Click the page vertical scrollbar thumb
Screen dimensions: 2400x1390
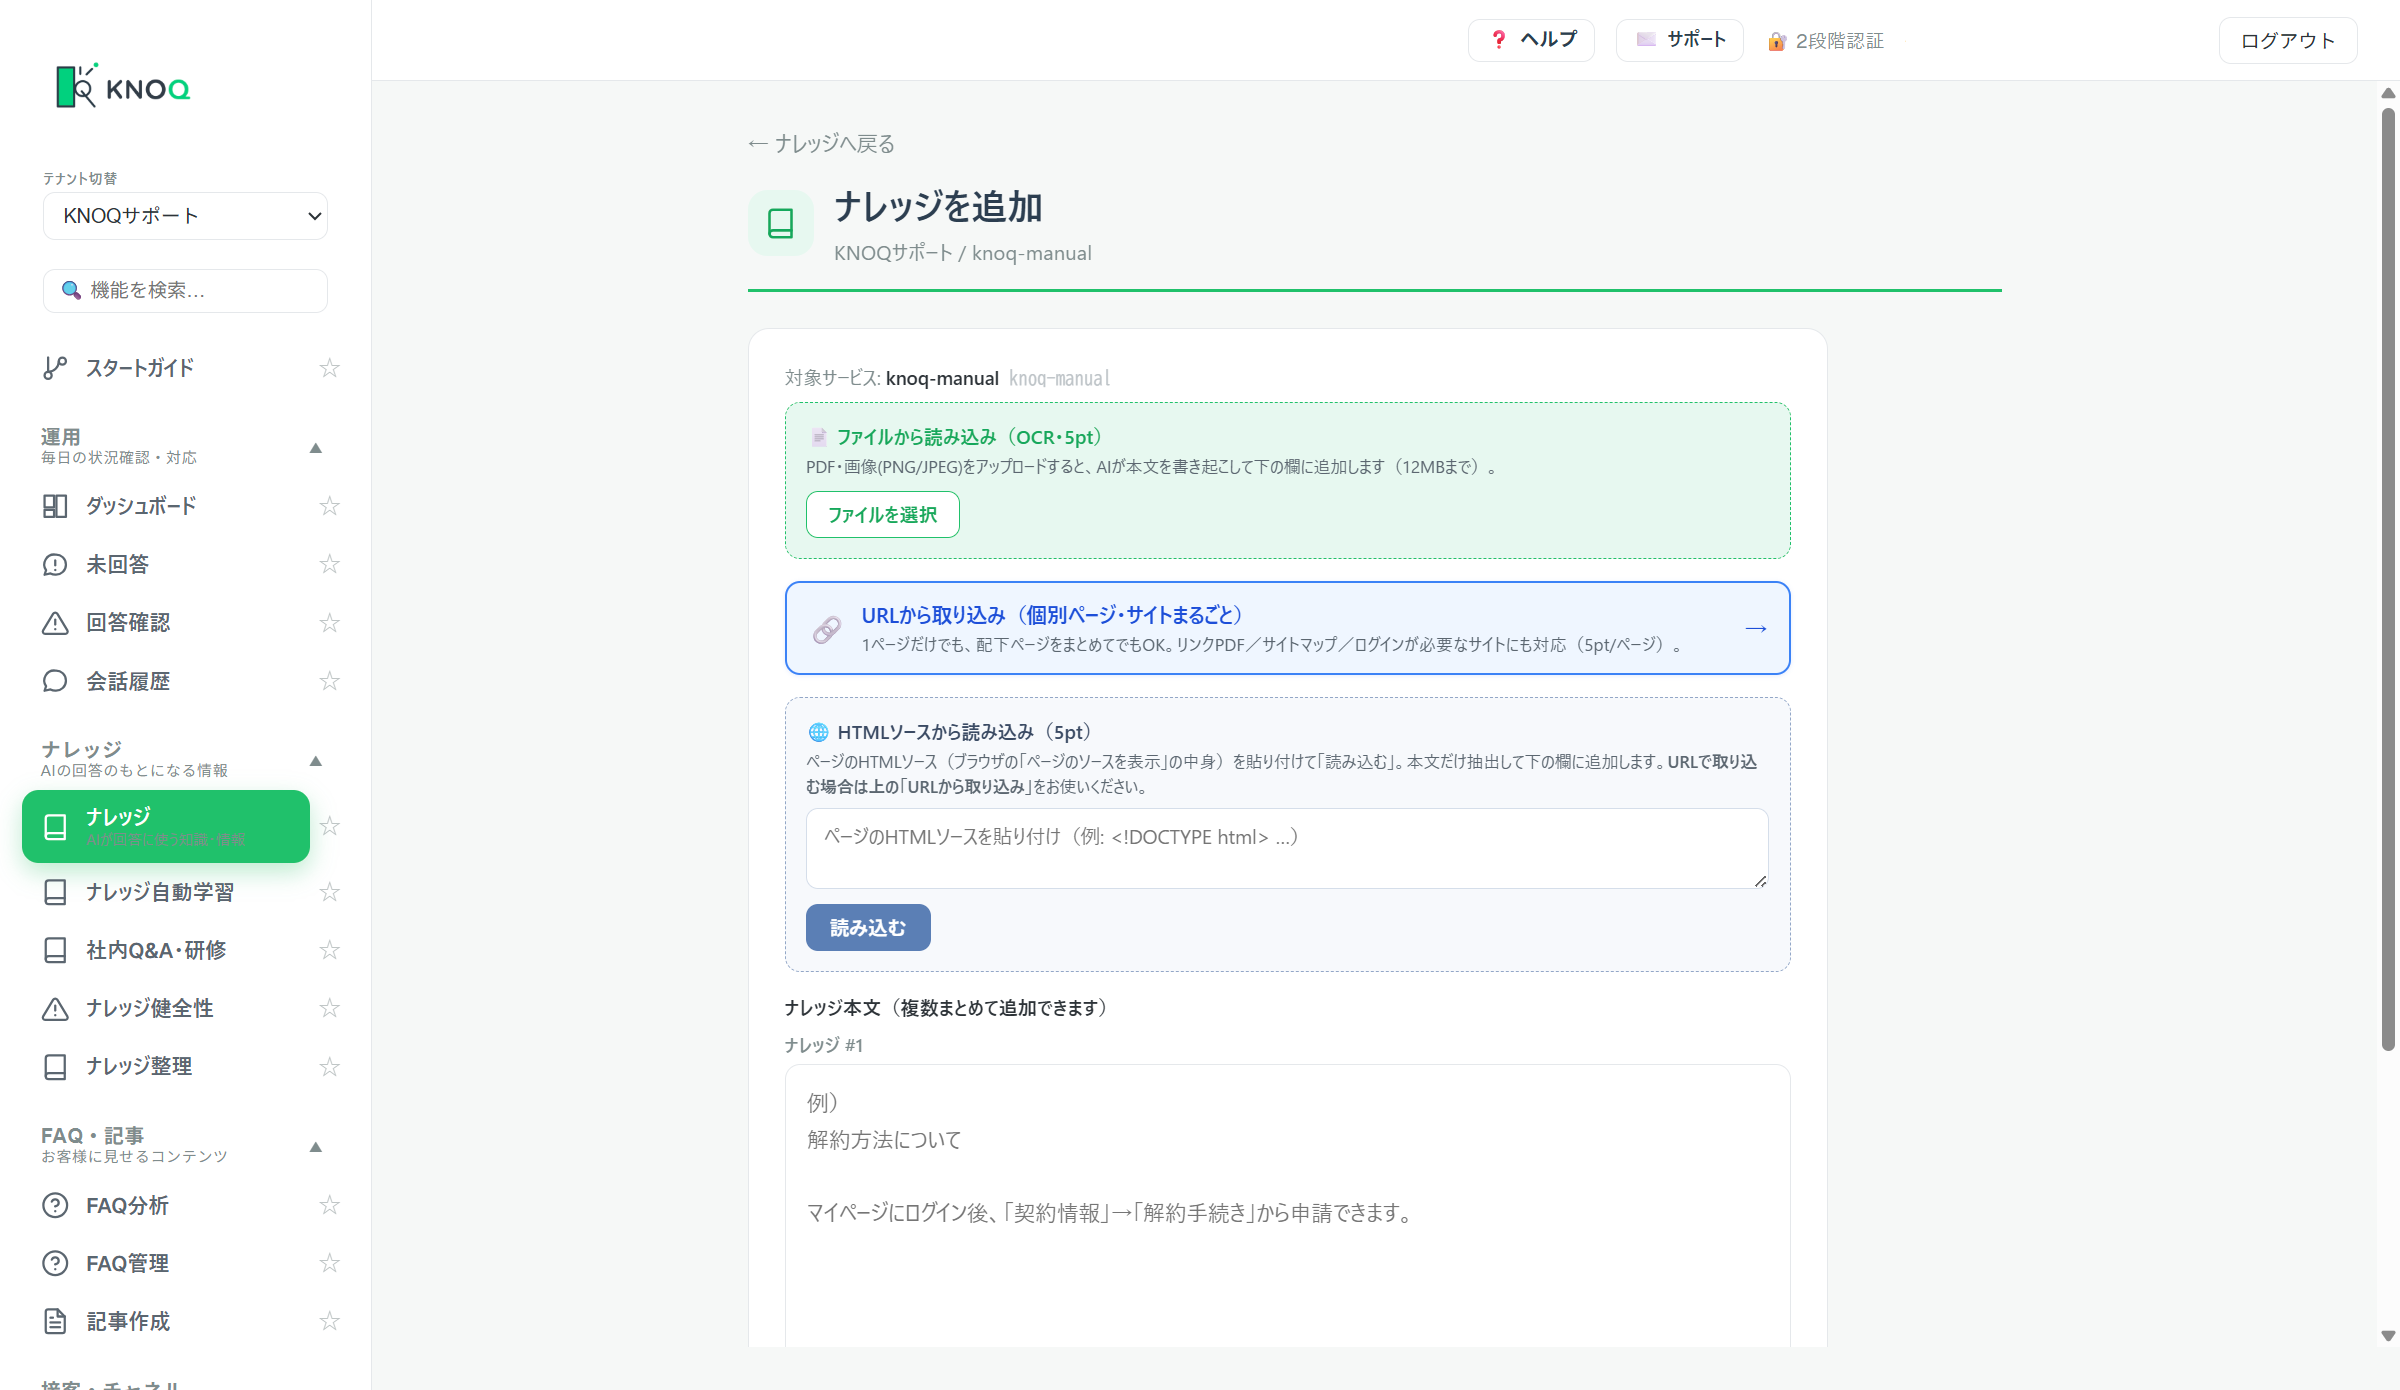[2388, 580]
